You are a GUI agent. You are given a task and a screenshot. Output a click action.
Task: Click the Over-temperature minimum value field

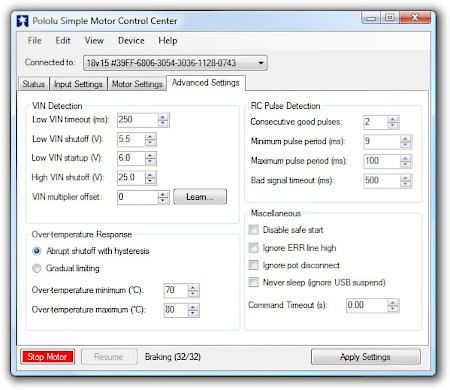(176, 290)
